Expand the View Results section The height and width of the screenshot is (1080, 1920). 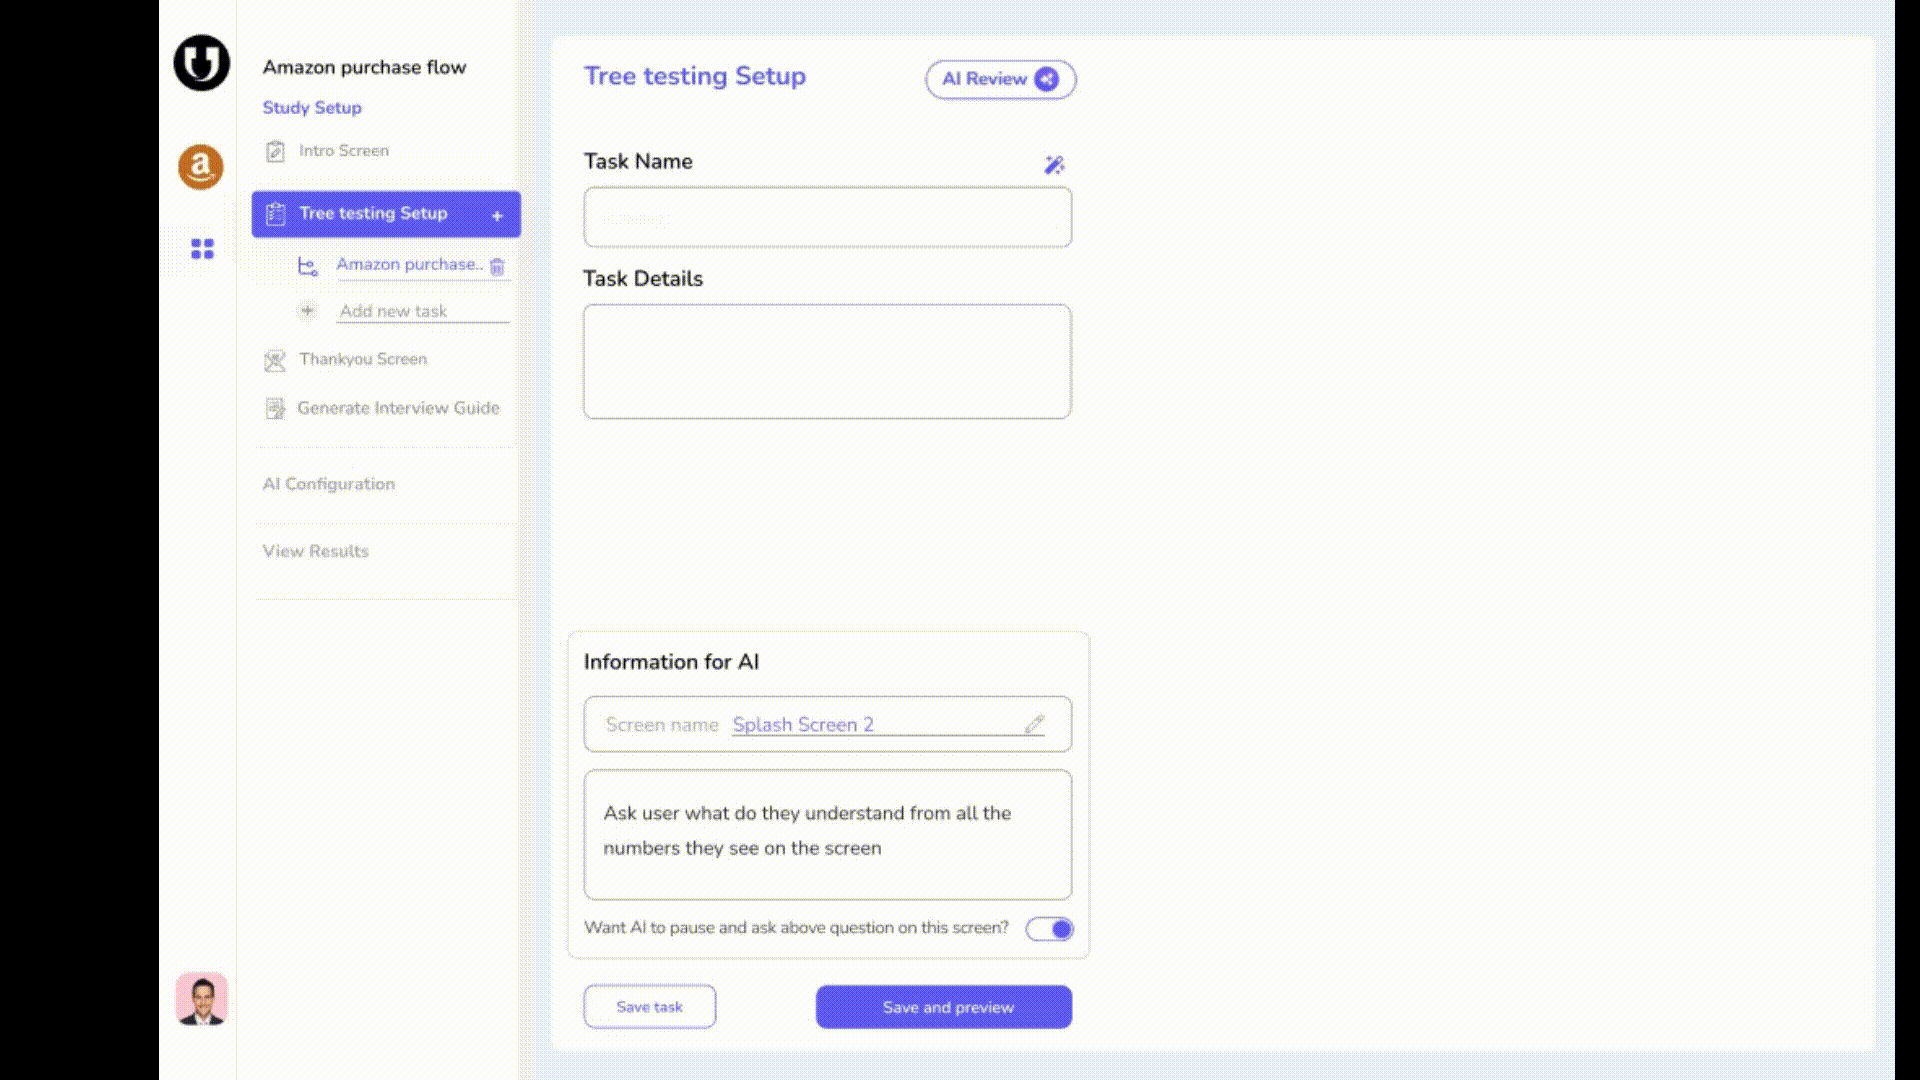pos(315,551)
